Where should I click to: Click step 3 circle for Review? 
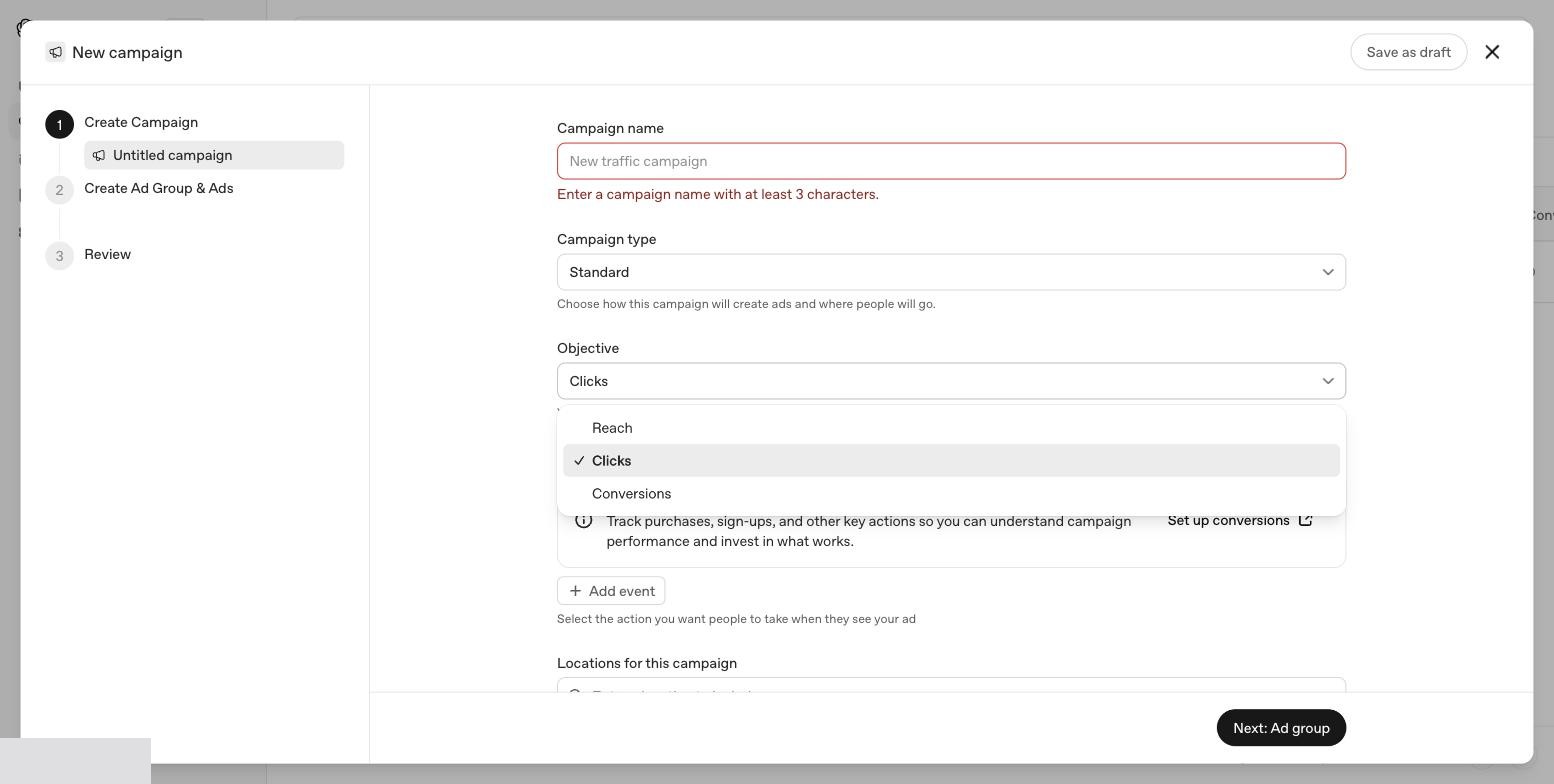pyautogui.click(x=59, y=256)
